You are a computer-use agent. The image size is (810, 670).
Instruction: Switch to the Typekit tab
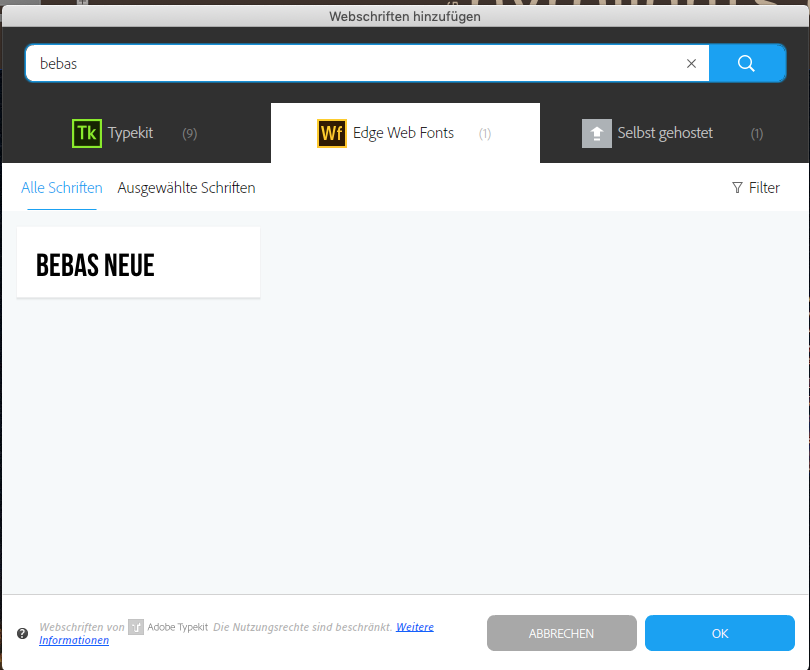tap(136, 133)
